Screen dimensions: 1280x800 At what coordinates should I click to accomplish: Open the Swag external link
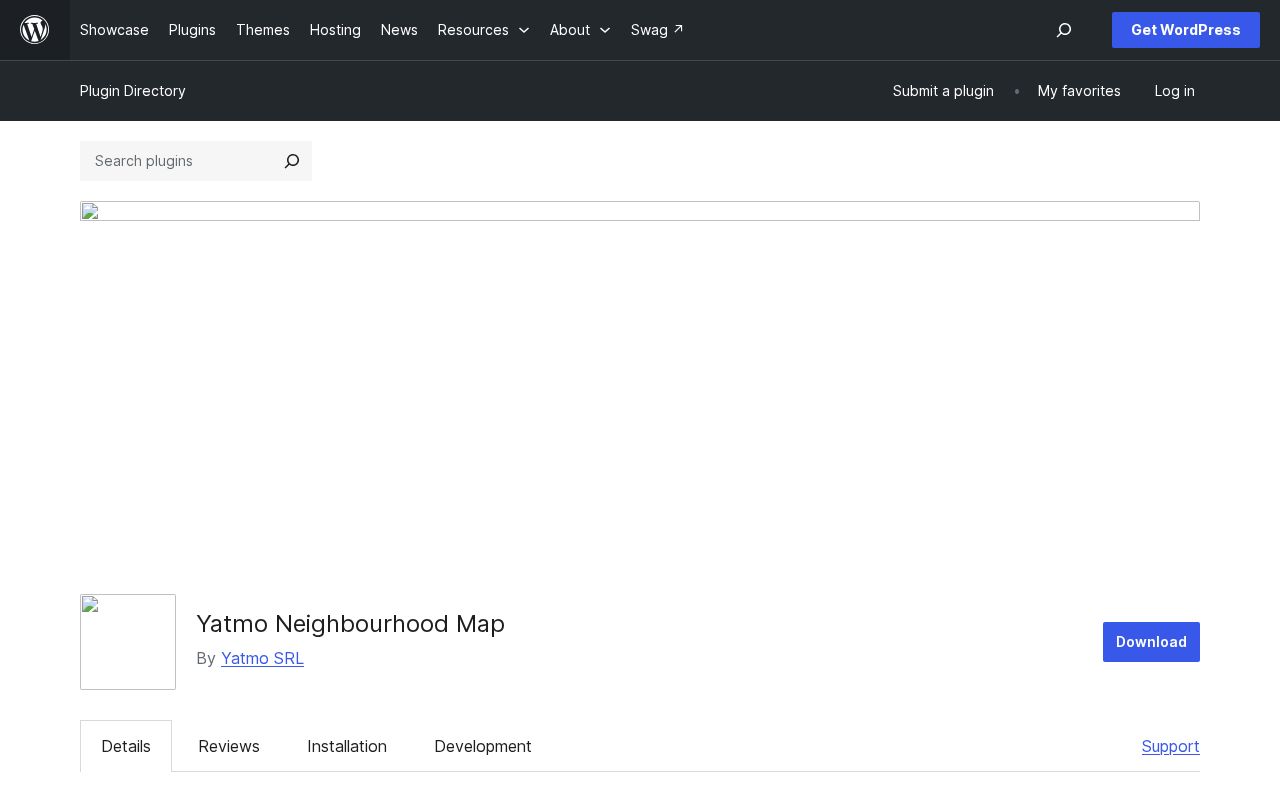point(657,30)
